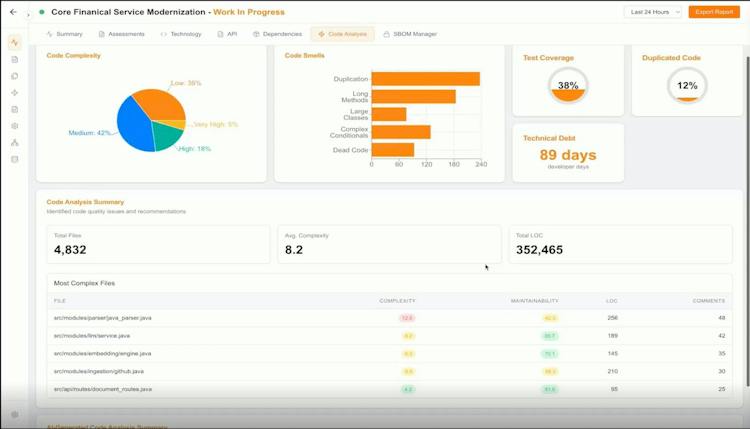This screenshot has height=429, width=750.
Task: Select the highlighted activity icon in left sidebar
Action: pos(15,43)
